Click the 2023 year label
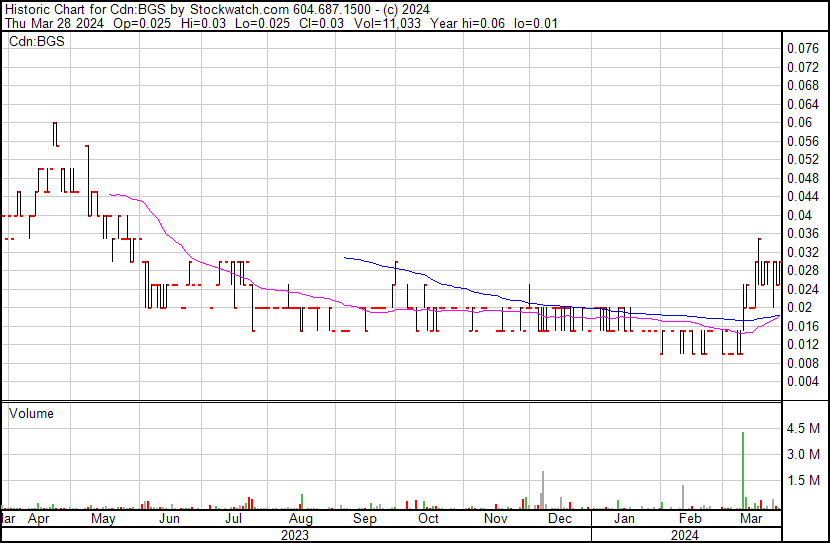The height and width of the screenshot is (543, 830). pyautogui.click(x=294, y=535)
